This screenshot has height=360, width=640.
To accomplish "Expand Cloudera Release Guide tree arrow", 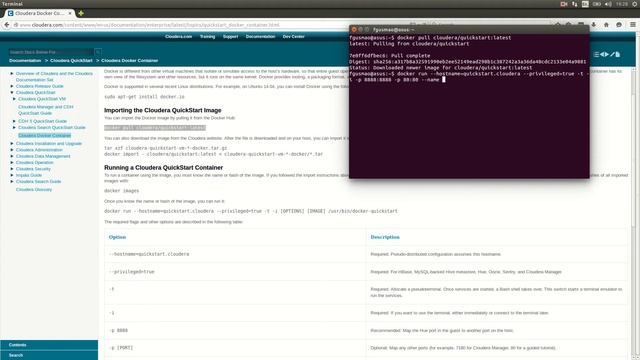I will tap(12, 86).
